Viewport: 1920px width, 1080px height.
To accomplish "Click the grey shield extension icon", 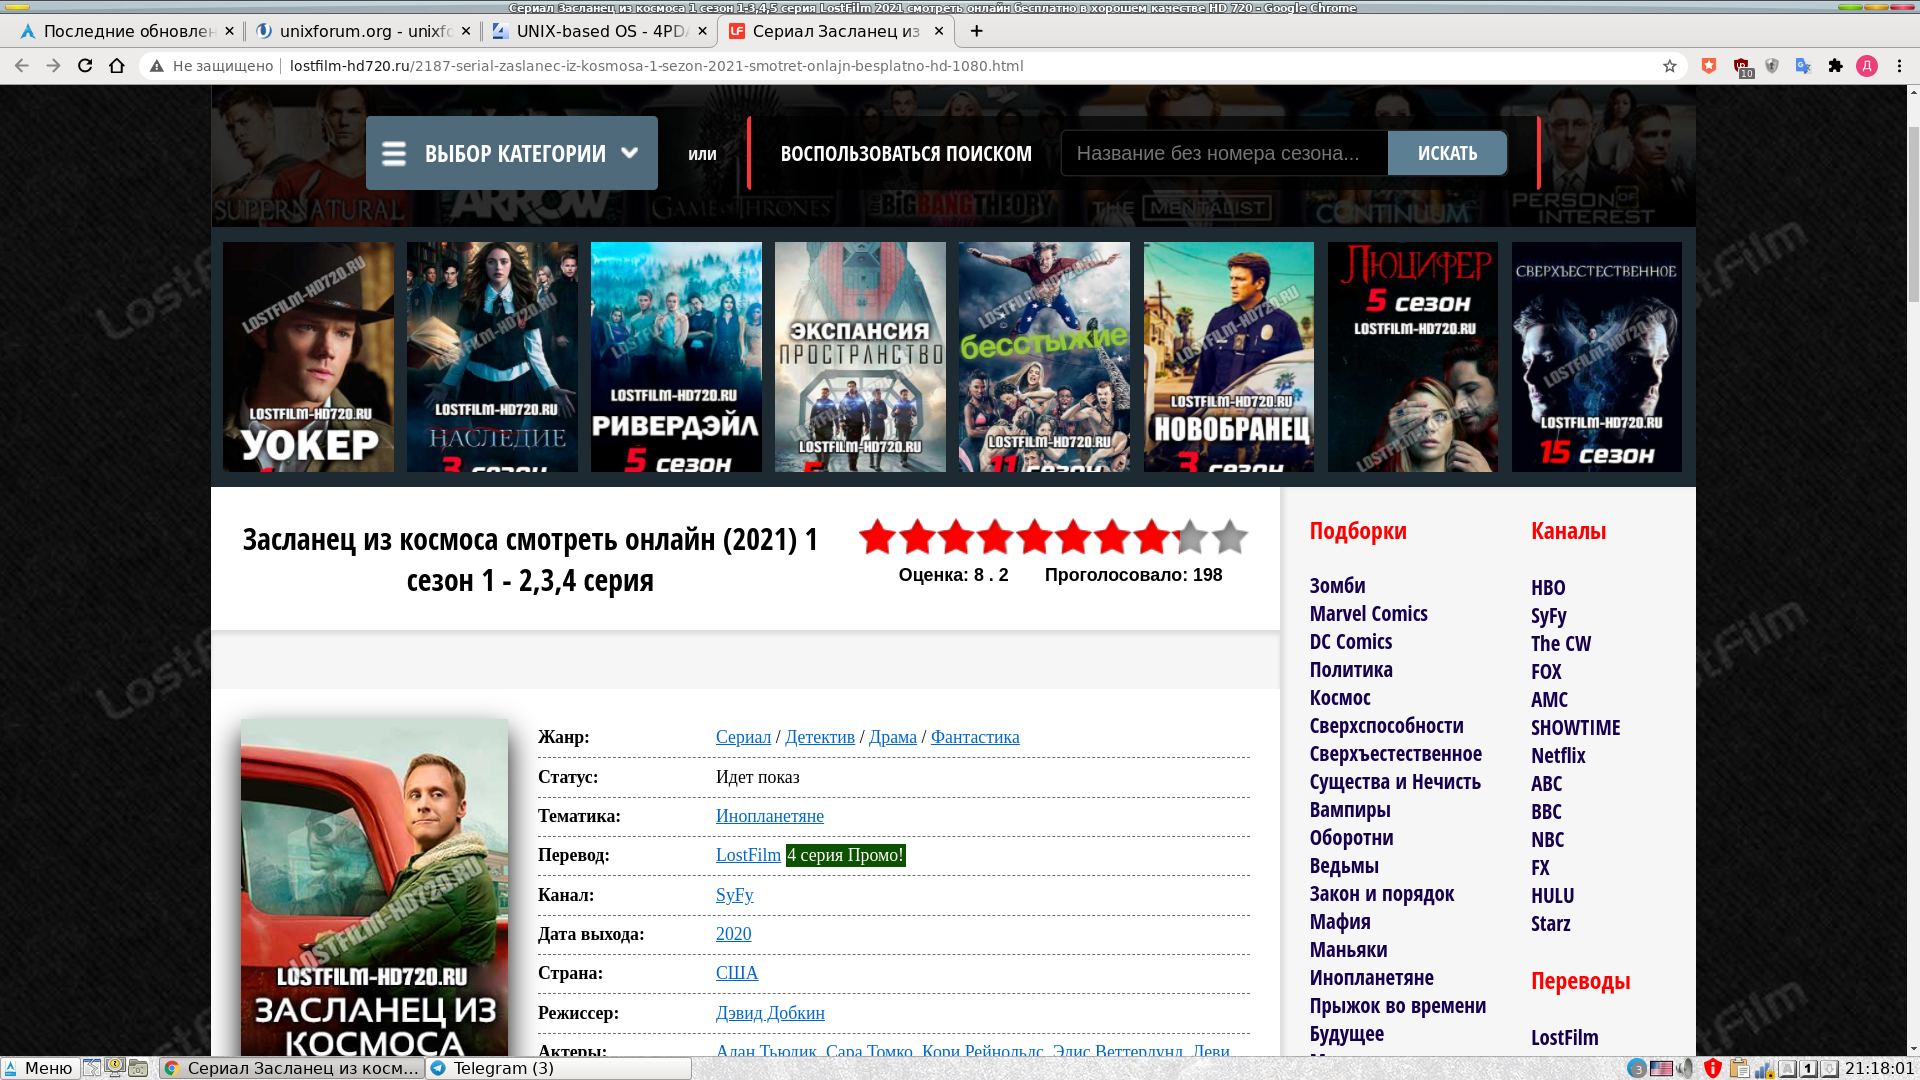I will (1772, 66).
